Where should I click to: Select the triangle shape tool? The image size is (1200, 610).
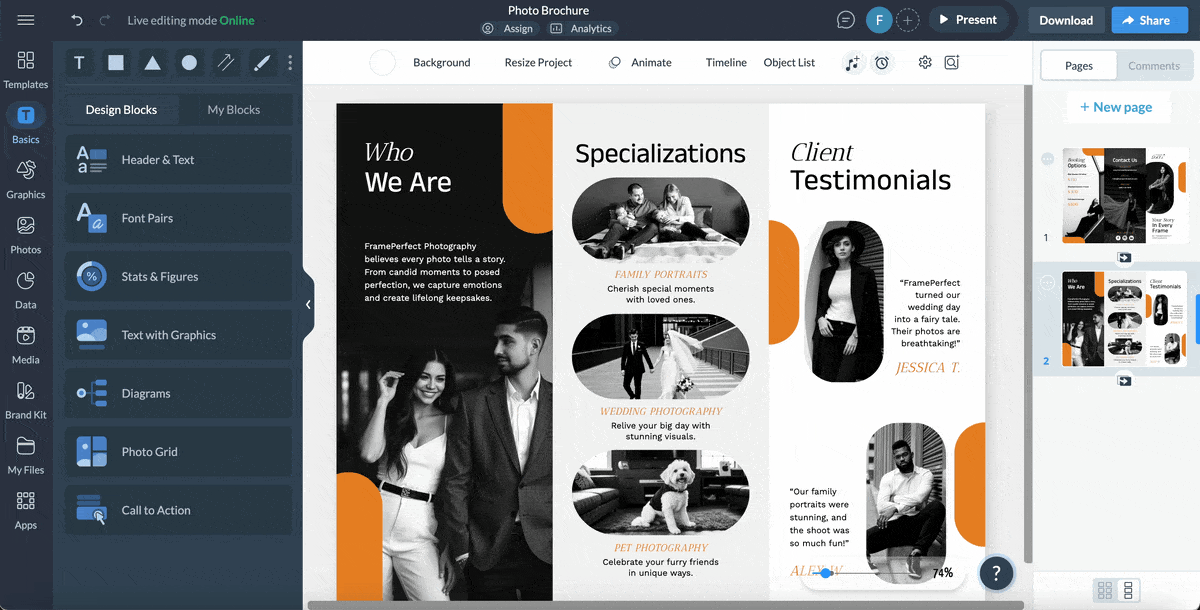coord(152,63)
